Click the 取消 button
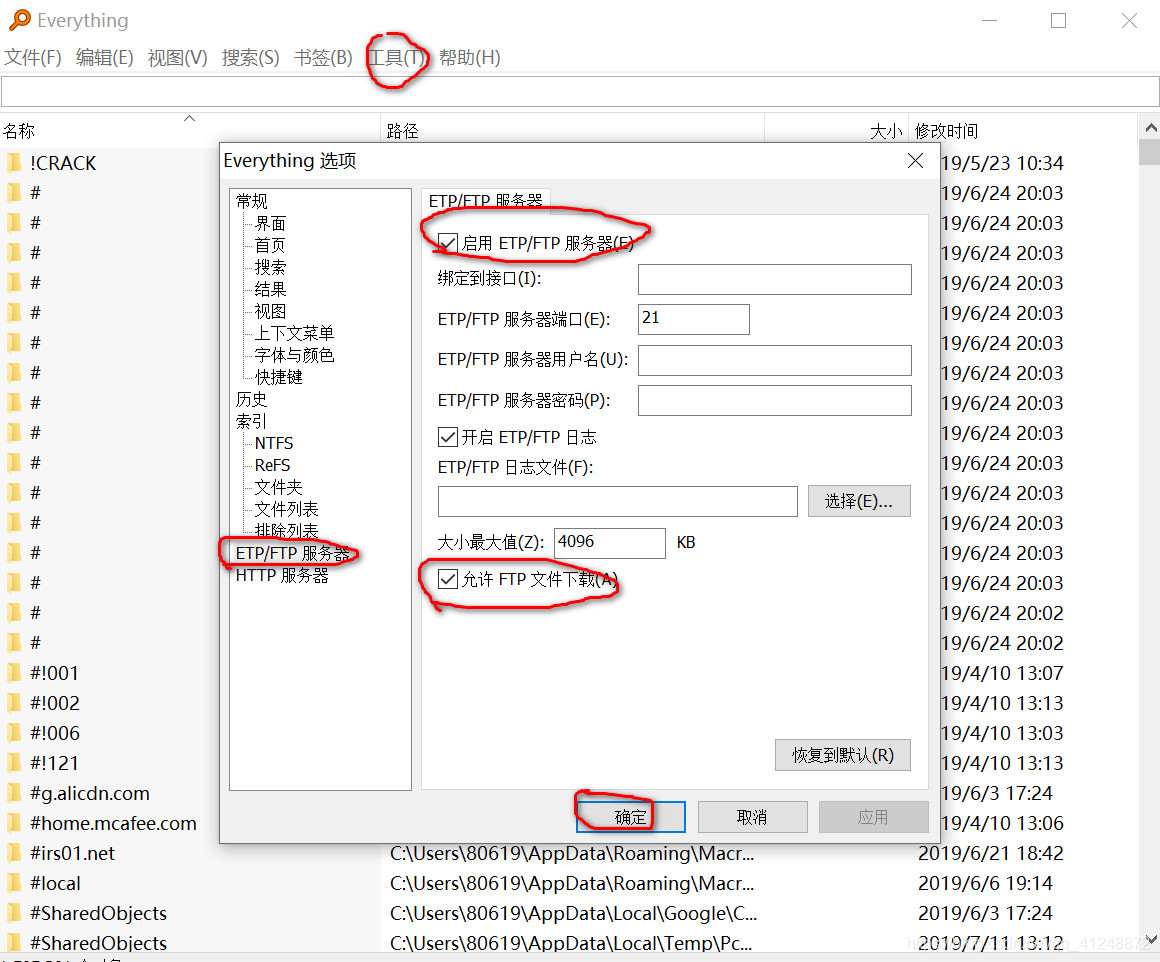1160x962 pixels. point(752,817)
